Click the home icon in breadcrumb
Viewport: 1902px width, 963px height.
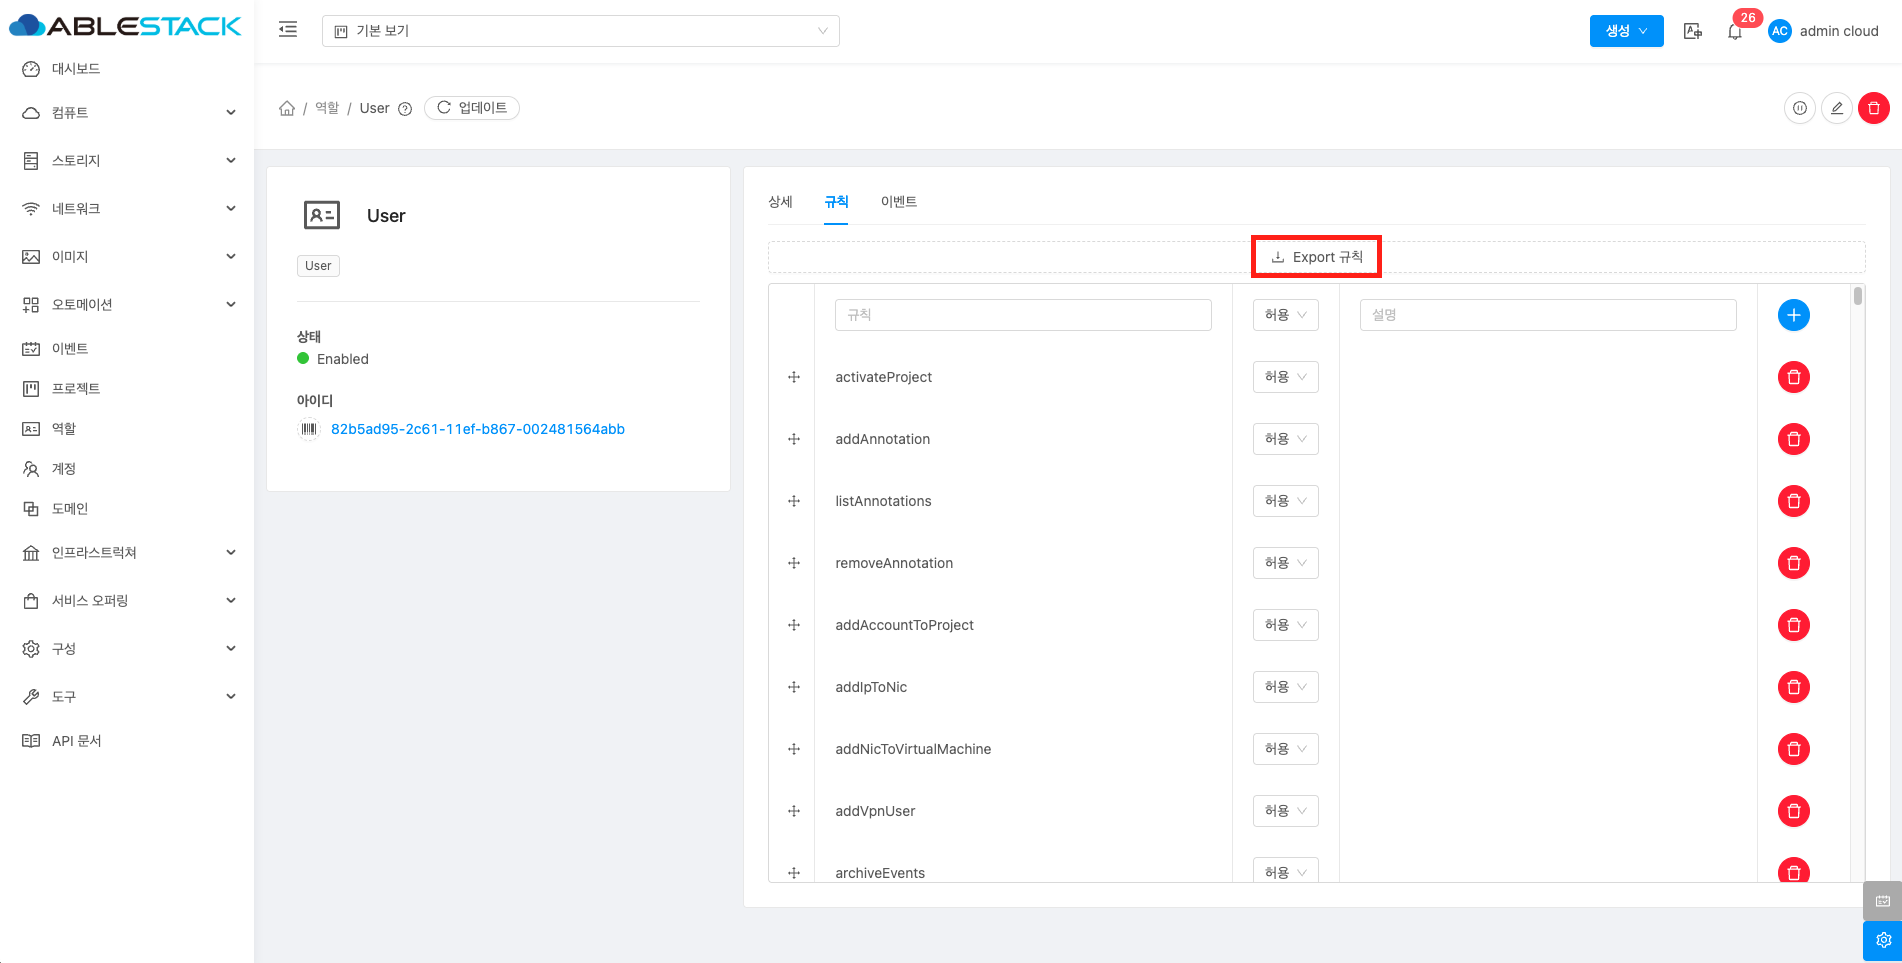287,108
